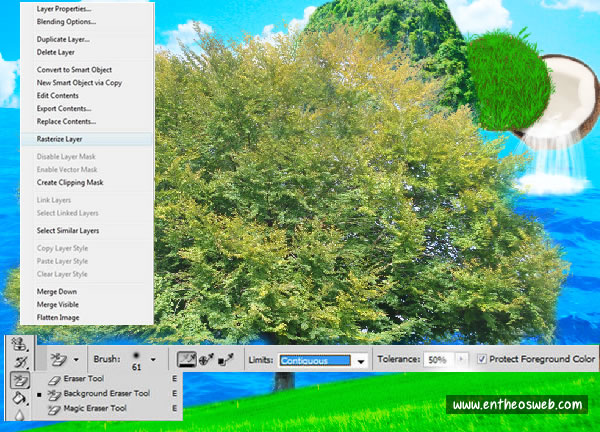Select Eraser Tool from flyout
This screenshot has width=600, height=432.
click(x=84, y=380)
